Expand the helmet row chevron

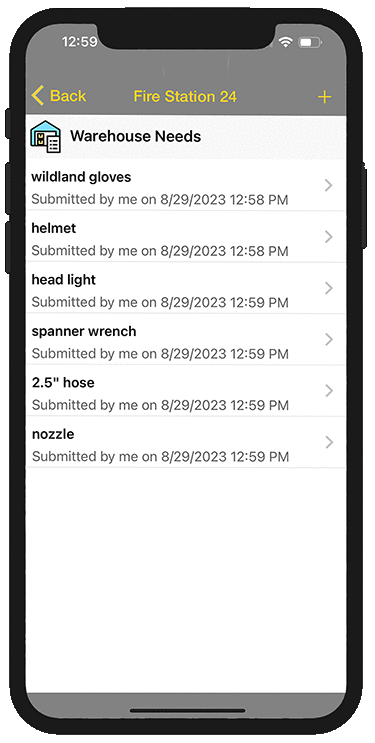click(329, 237)
